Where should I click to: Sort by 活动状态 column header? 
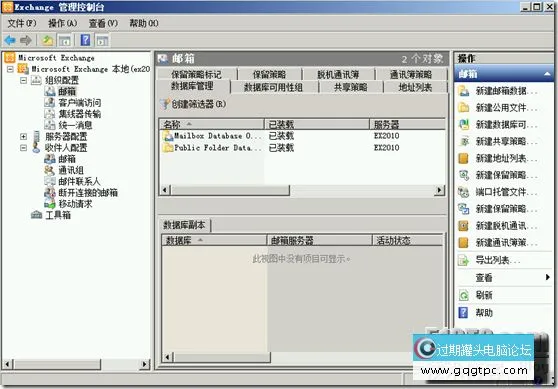(407, 241)
